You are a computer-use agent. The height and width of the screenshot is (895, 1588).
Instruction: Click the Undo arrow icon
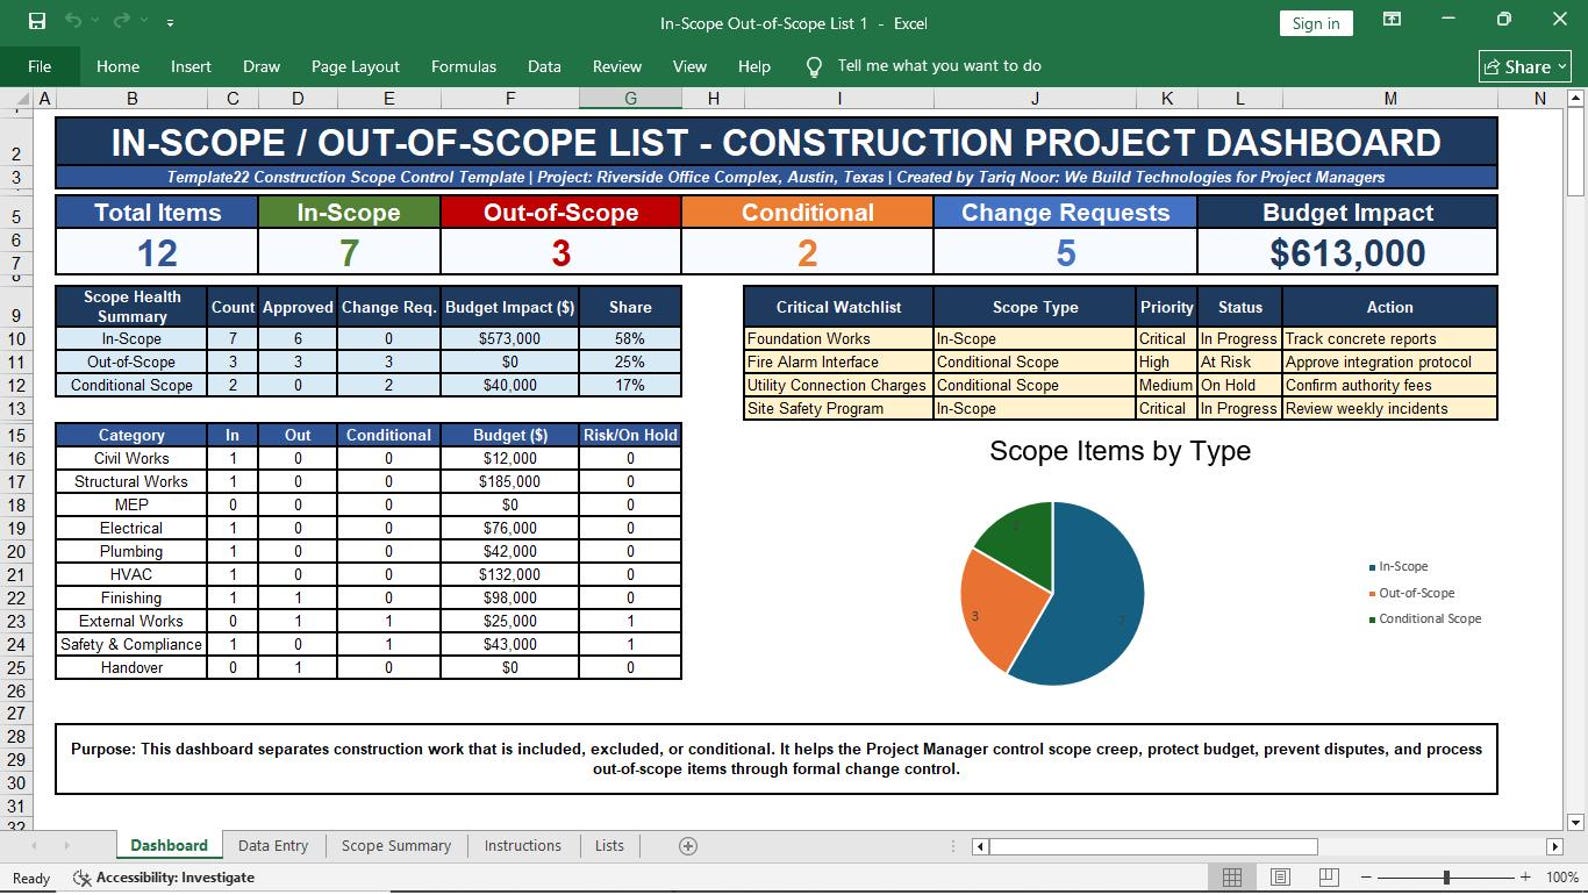point(73,21)
